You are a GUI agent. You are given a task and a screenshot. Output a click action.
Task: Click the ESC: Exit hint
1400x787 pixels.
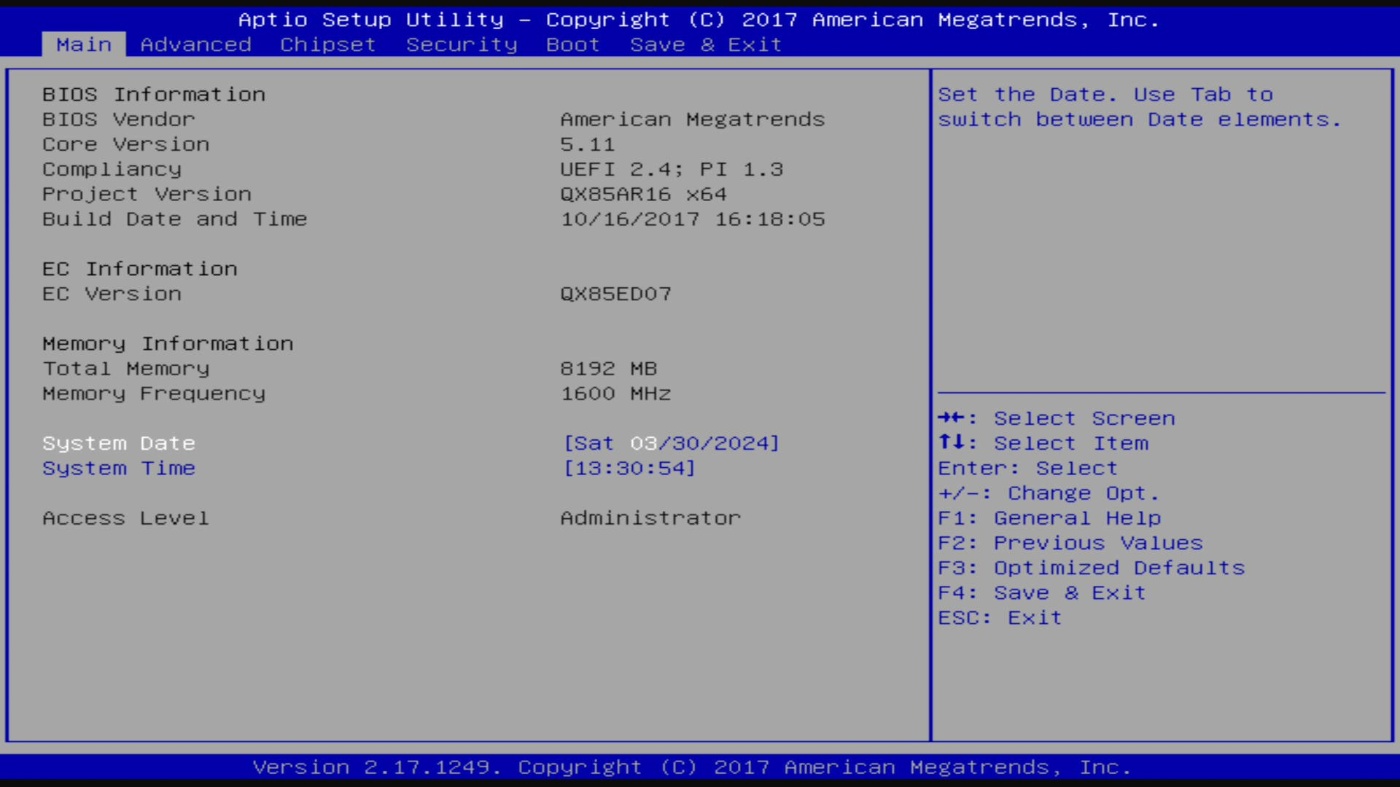click(1000, 618)
